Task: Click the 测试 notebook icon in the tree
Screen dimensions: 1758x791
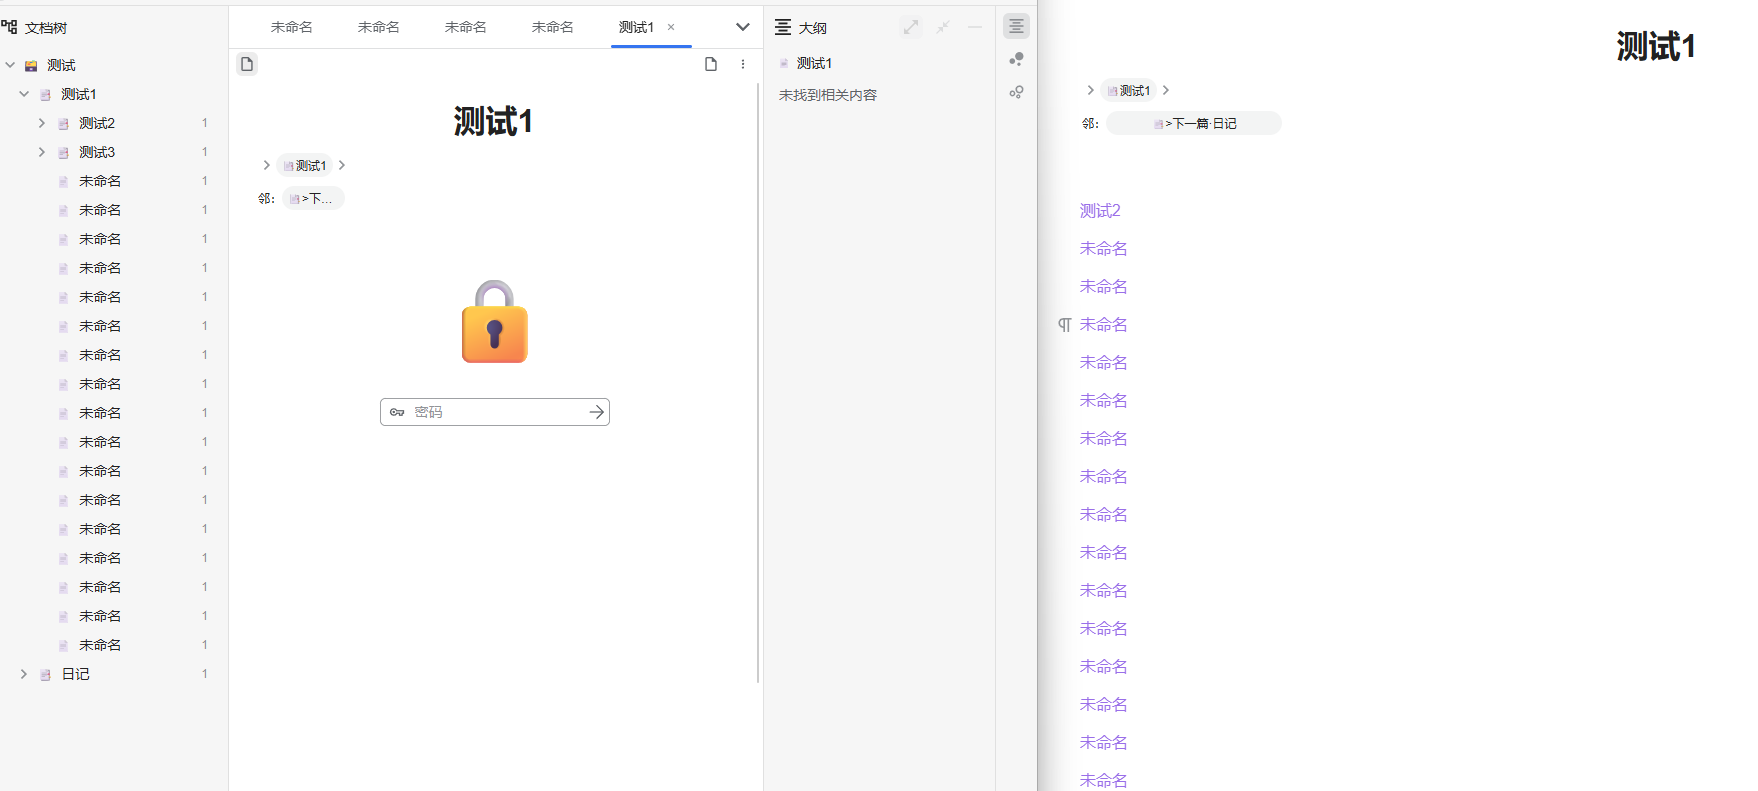Action: click(x=31, y=66)
